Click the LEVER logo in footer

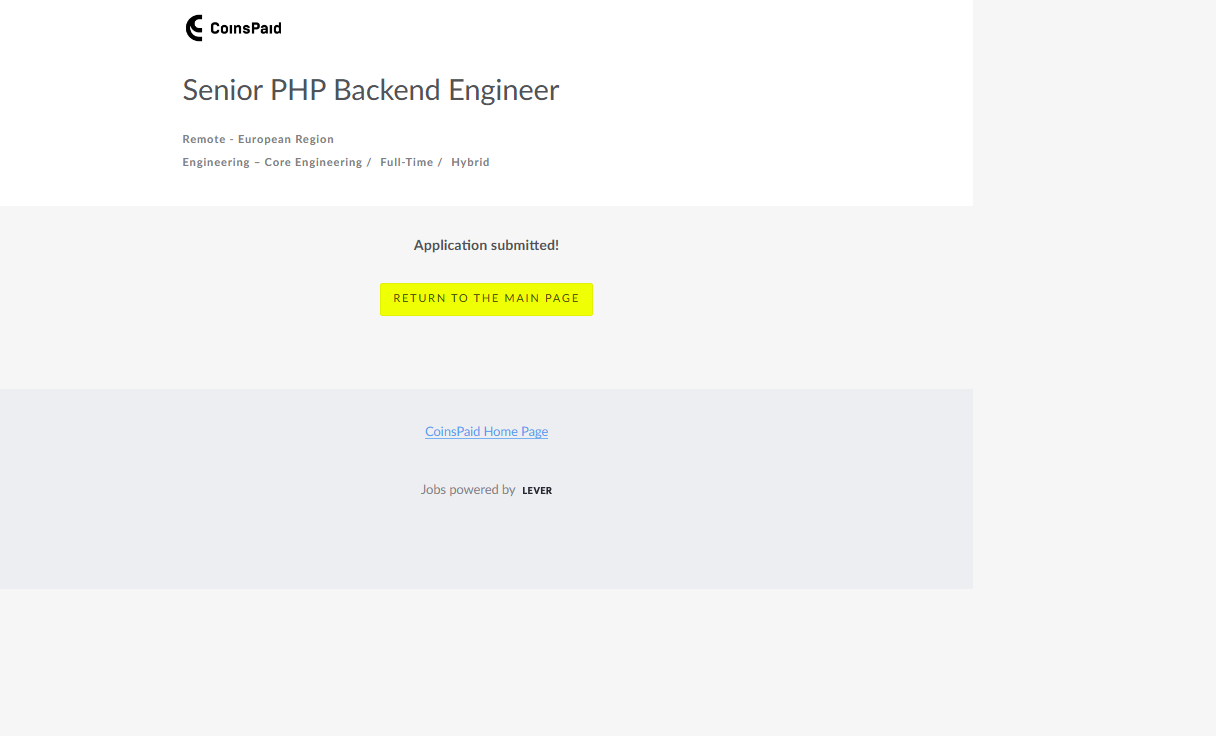click(537, 491)
